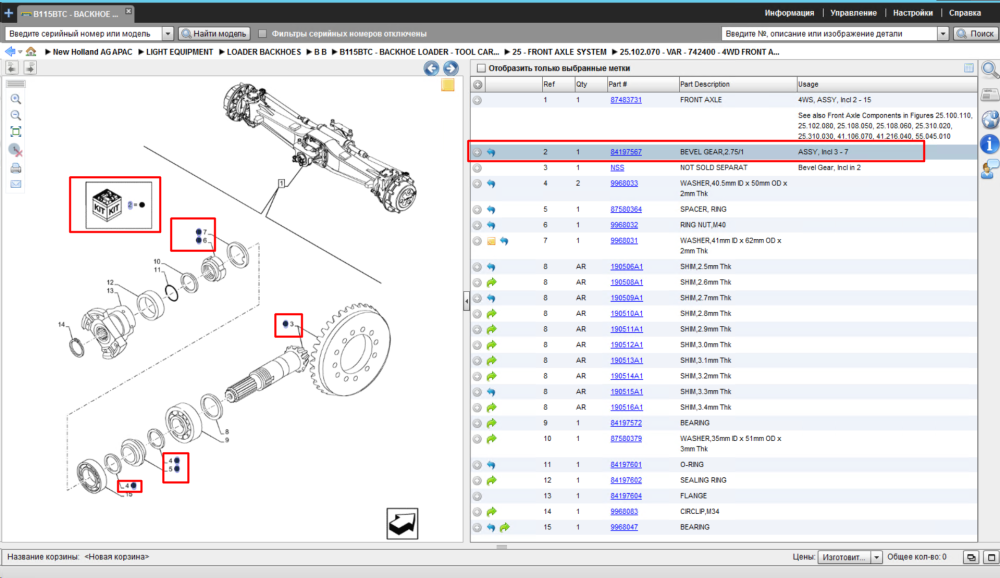Go to the next figure
Viewport: 1000px width, 578px height.
pyautogui.click(x=450, y=68)
